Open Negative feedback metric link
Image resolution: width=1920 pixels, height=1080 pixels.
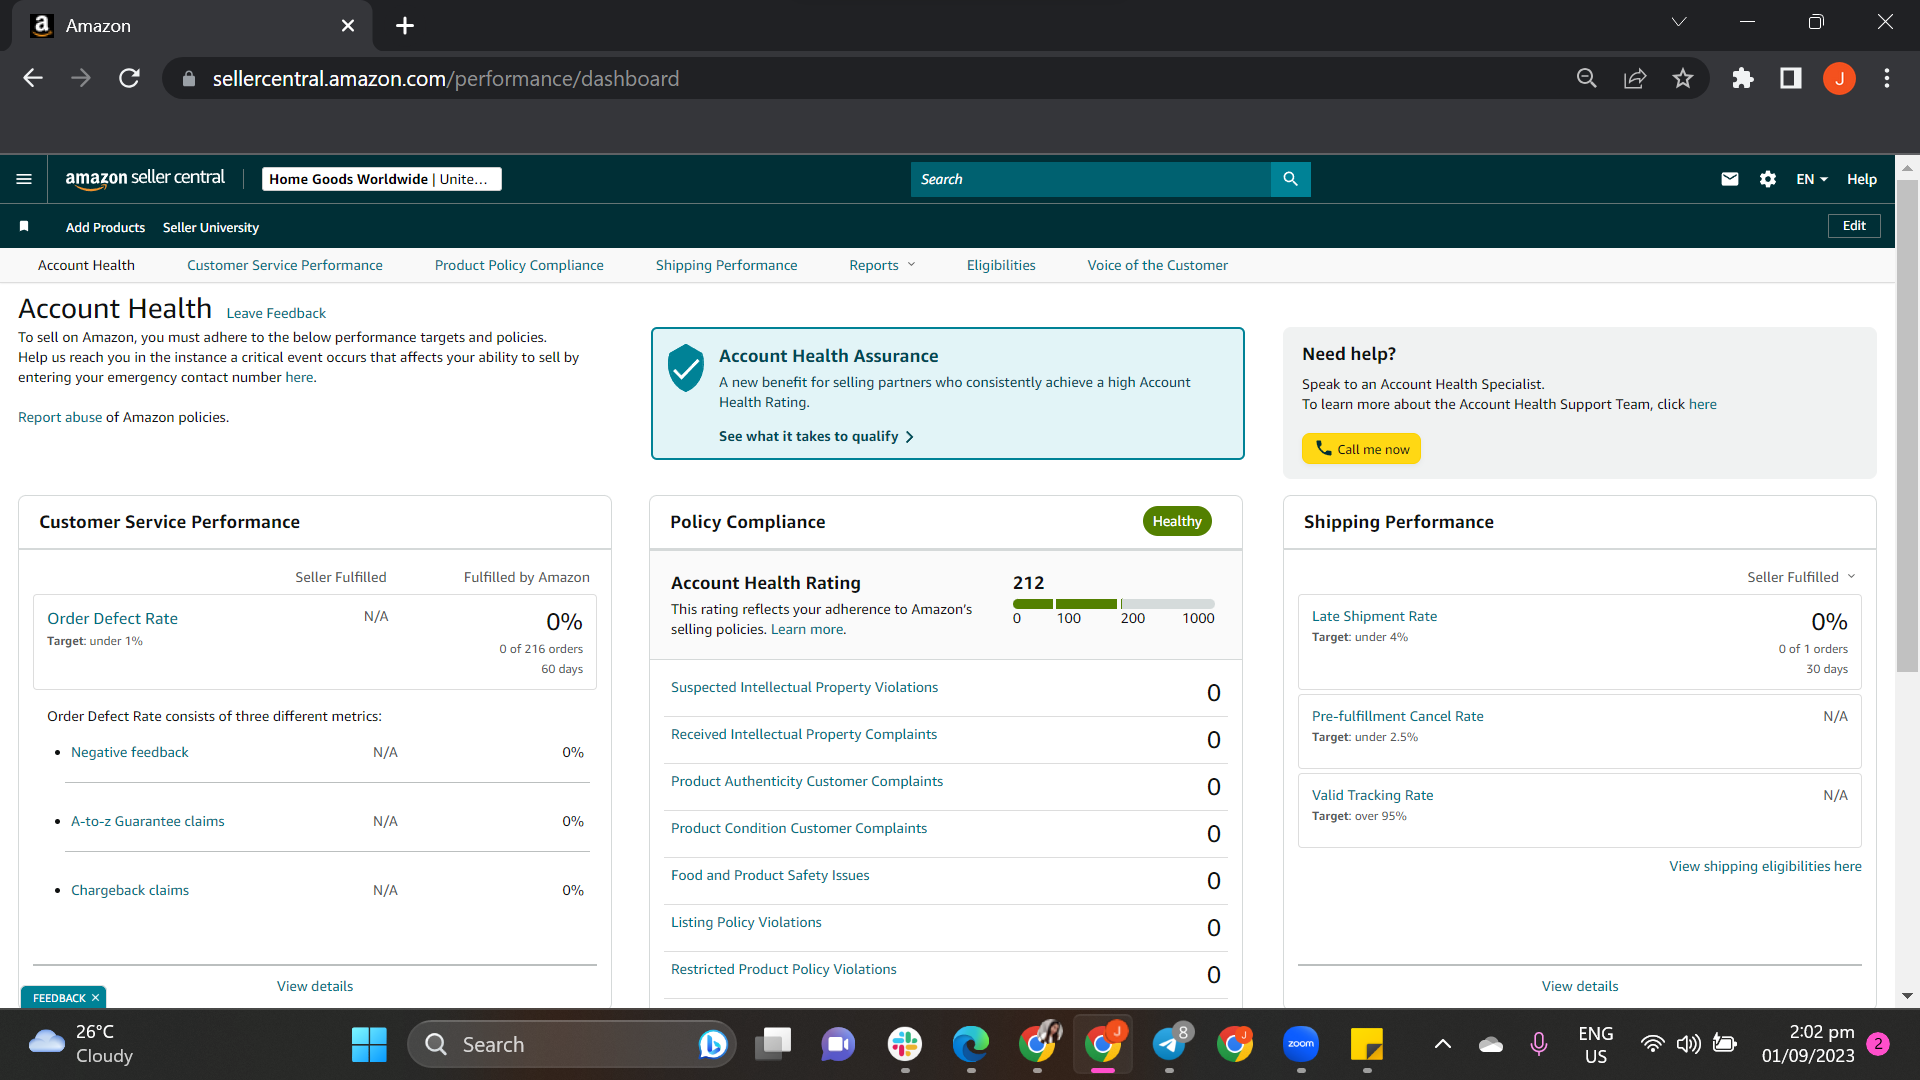[x=130, y=752]
